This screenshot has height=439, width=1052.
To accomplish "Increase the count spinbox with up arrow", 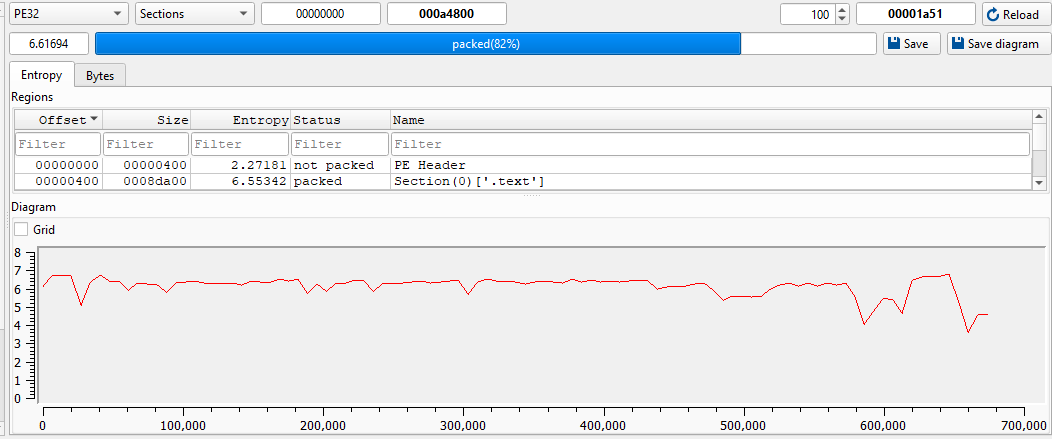I will (841, 10).
